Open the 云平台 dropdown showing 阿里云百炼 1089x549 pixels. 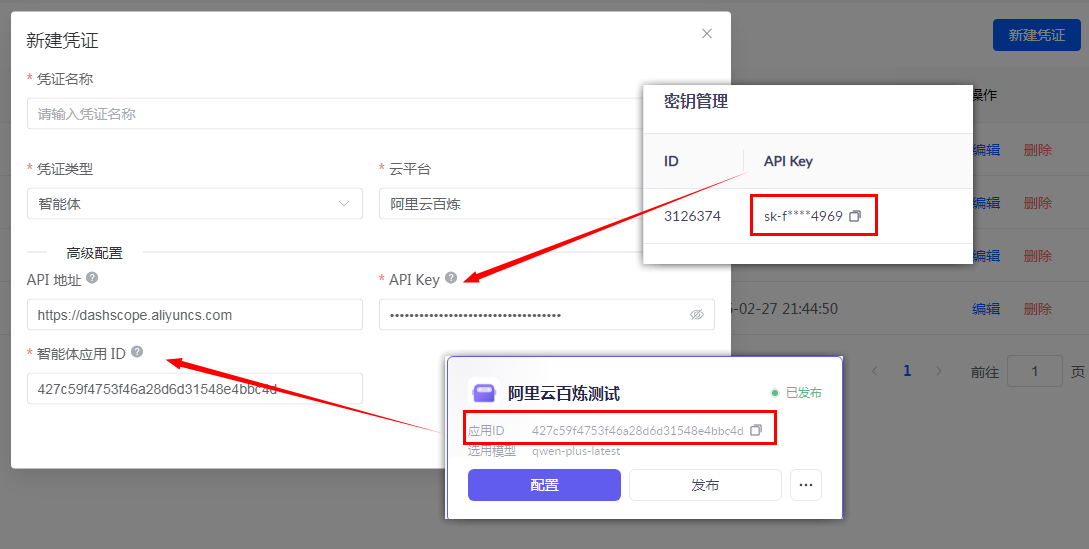[x=510, y=204]
